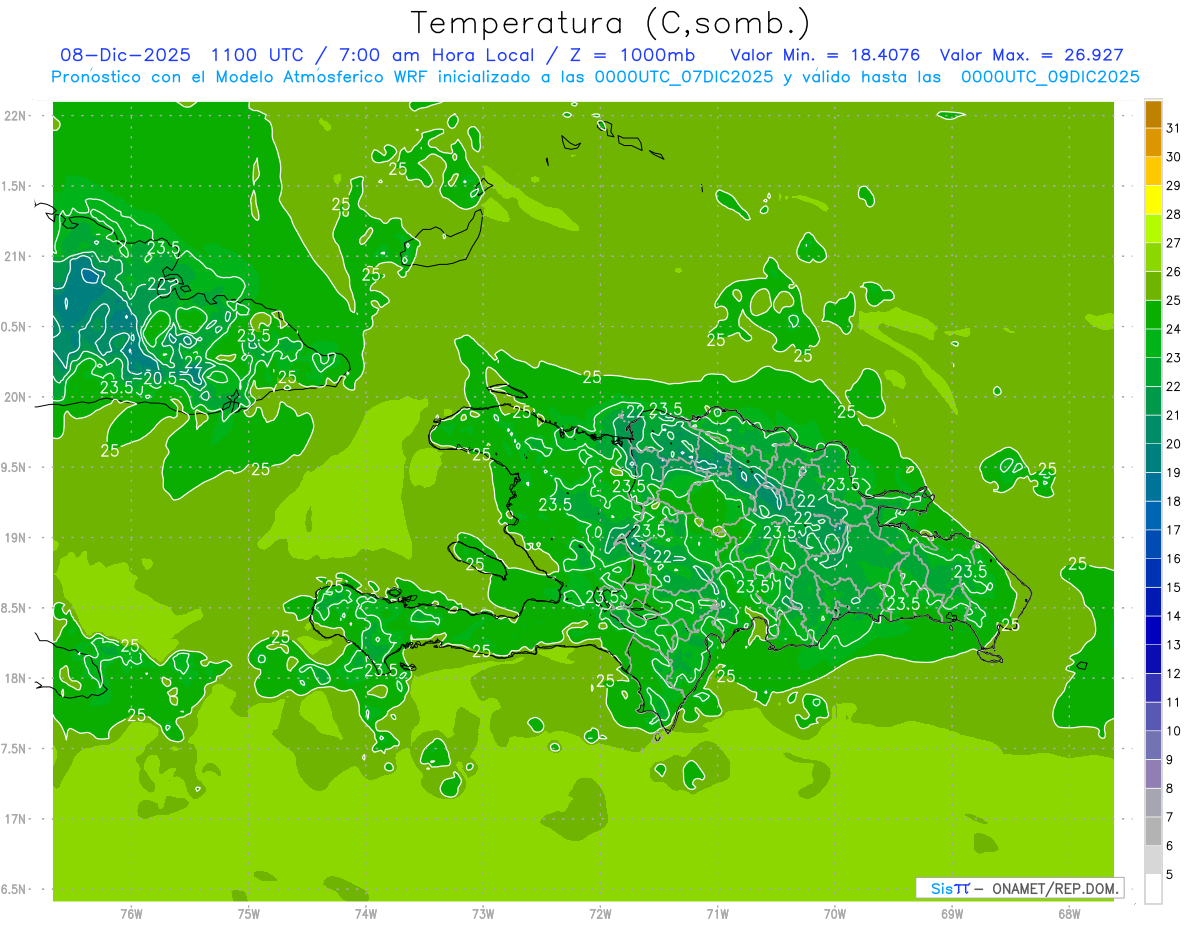Screen dimensions: 1200x927
Task: Click the '22N' latitude axis label
Action: (x=15, y=116)
